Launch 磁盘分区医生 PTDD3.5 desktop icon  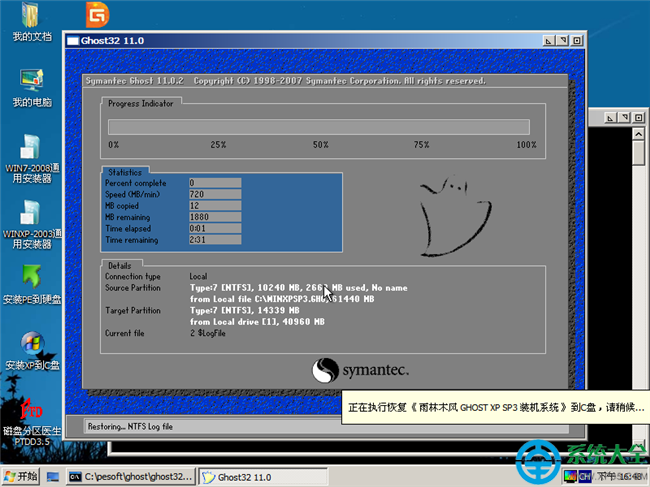pyautogui.click(x=32, y=421)
